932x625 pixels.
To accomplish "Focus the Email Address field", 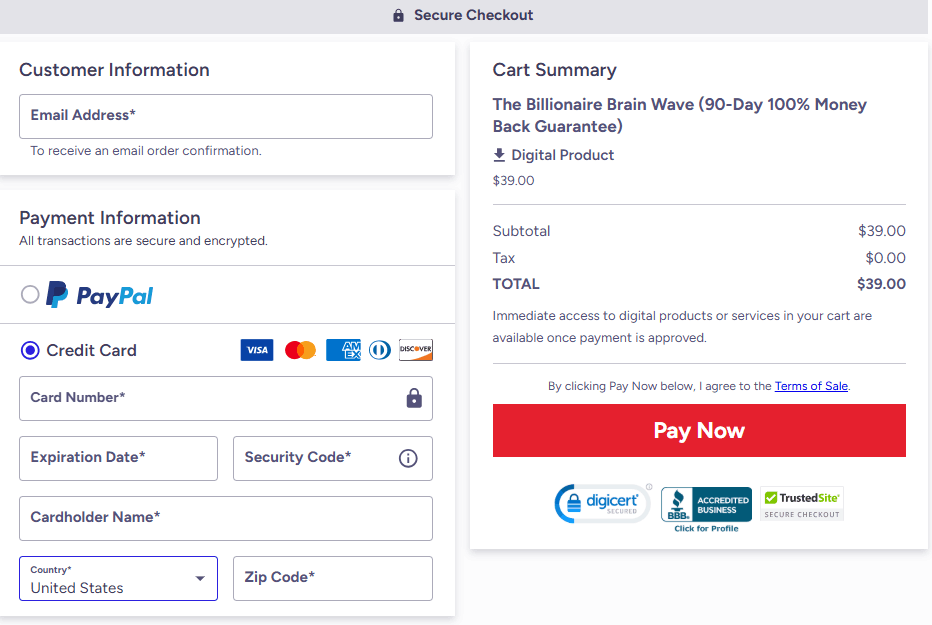I will point(226,116).
